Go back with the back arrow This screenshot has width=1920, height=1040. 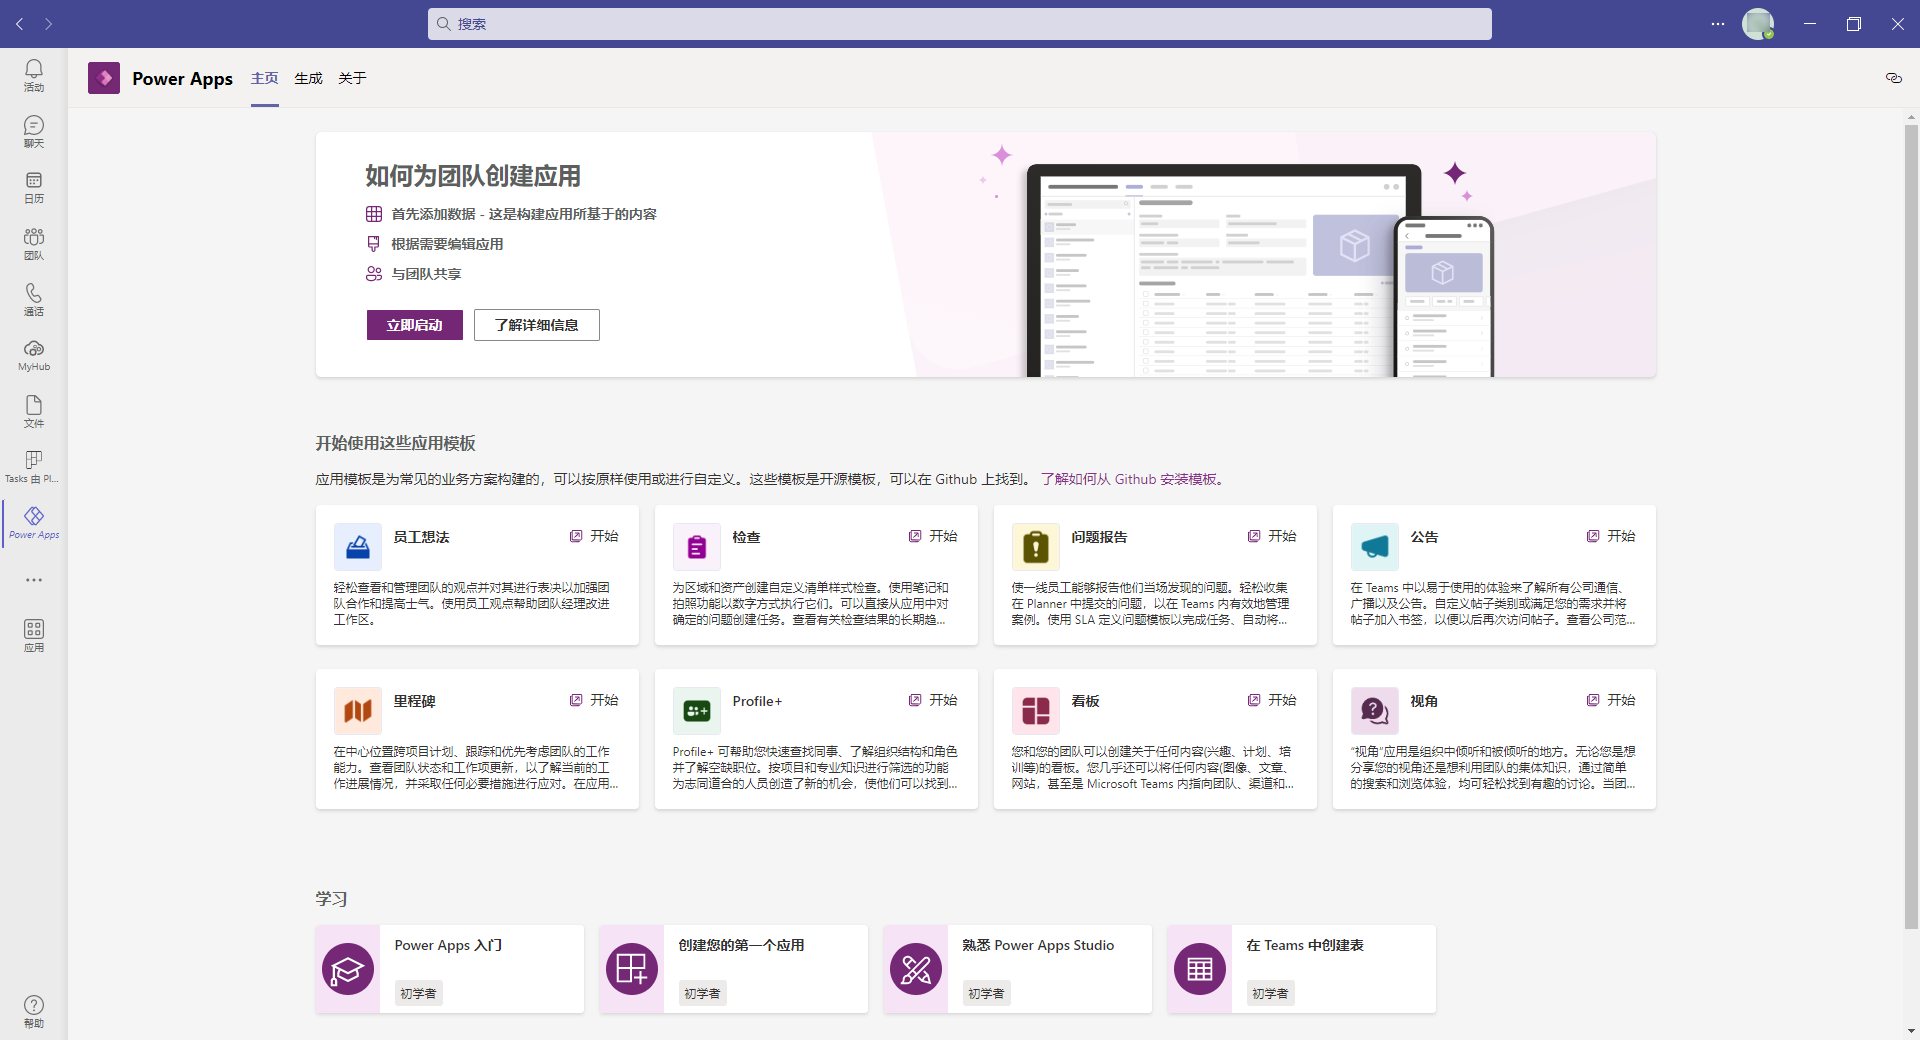click(x=20, y=23)
